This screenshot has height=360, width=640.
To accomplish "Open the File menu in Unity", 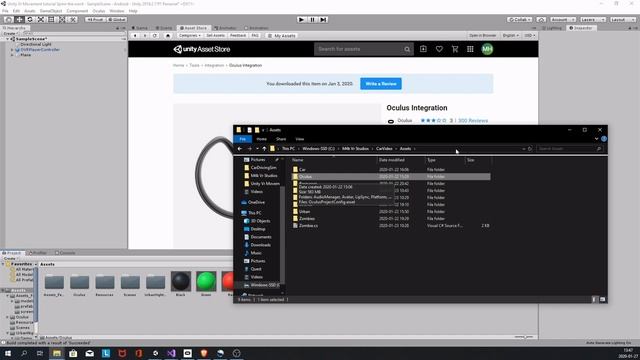I will (5, 11).
